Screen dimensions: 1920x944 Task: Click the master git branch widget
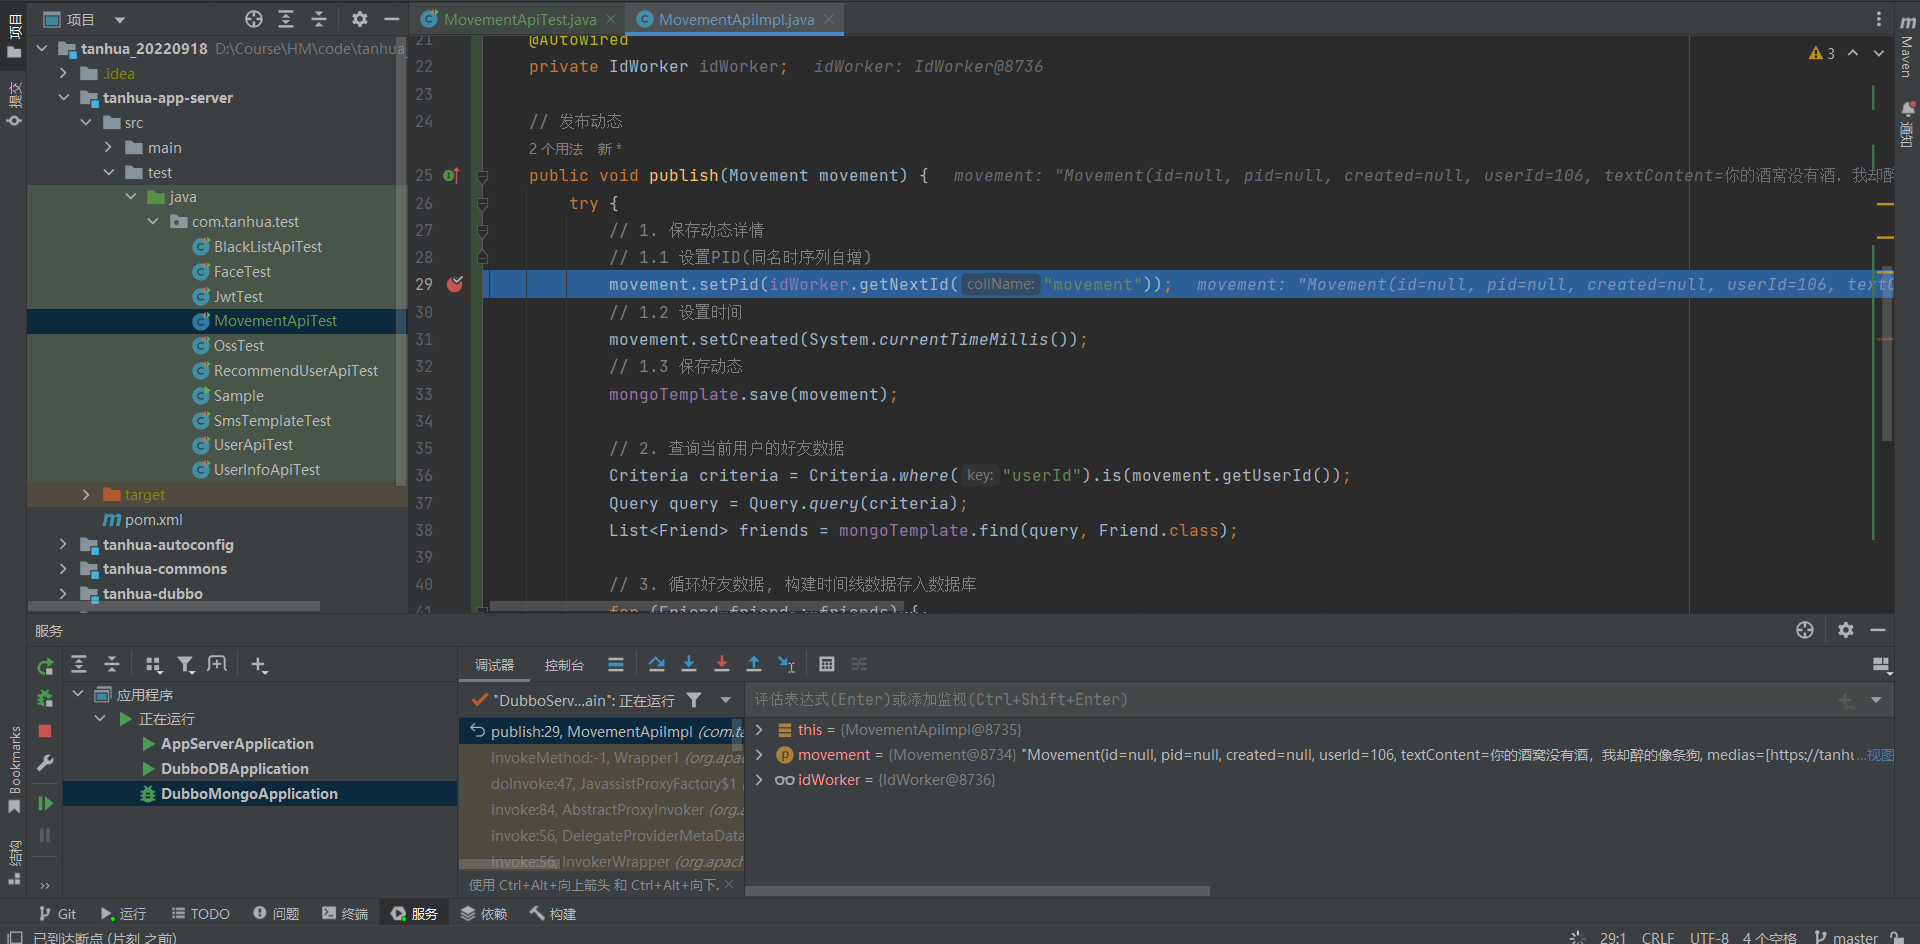1846,937
